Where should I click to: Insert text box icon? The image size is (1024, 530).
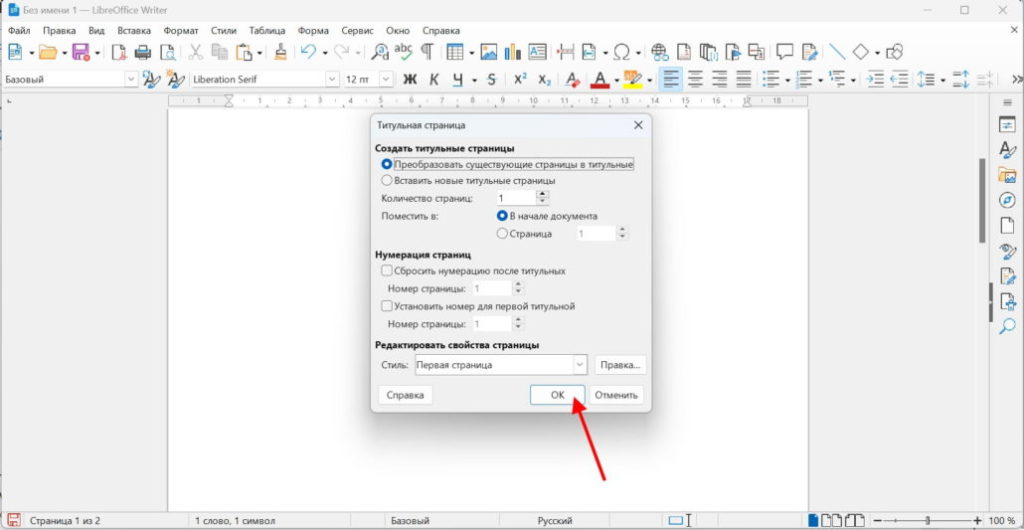537,52
